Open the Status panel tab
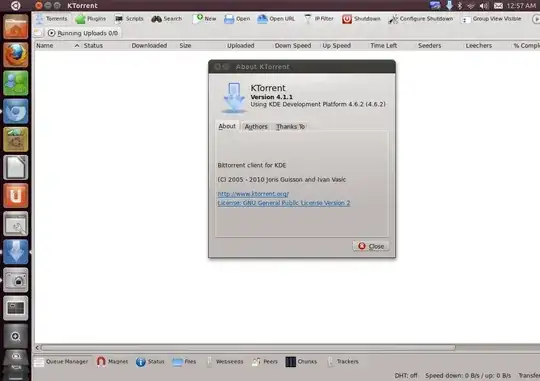Screen dimensions: 540x381 (150, 361)
